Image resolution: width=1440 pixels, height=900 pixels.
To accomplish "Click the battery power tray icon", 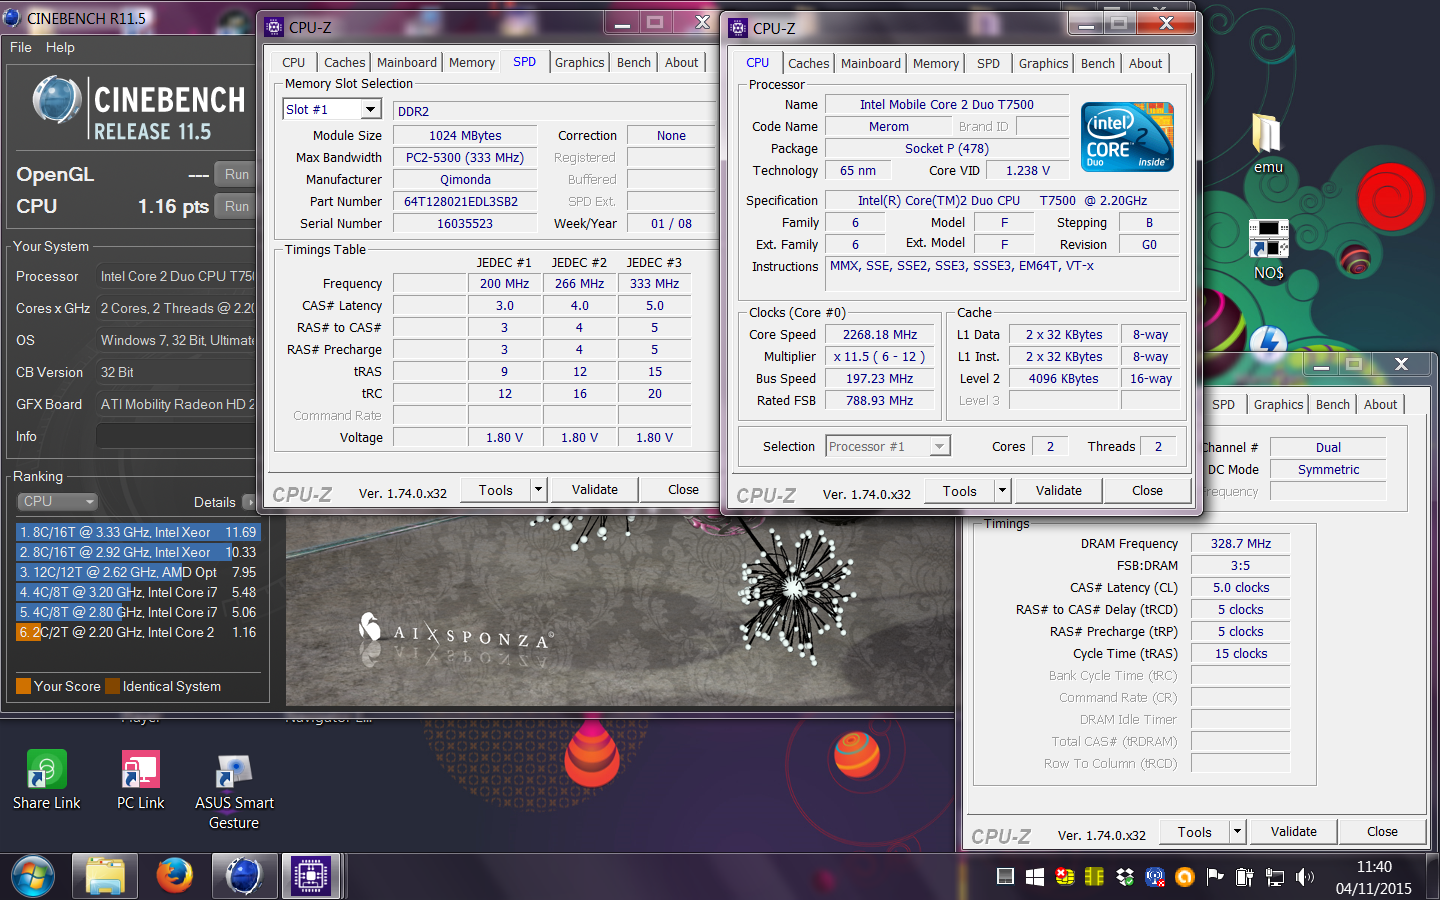I will (1245, 877).
